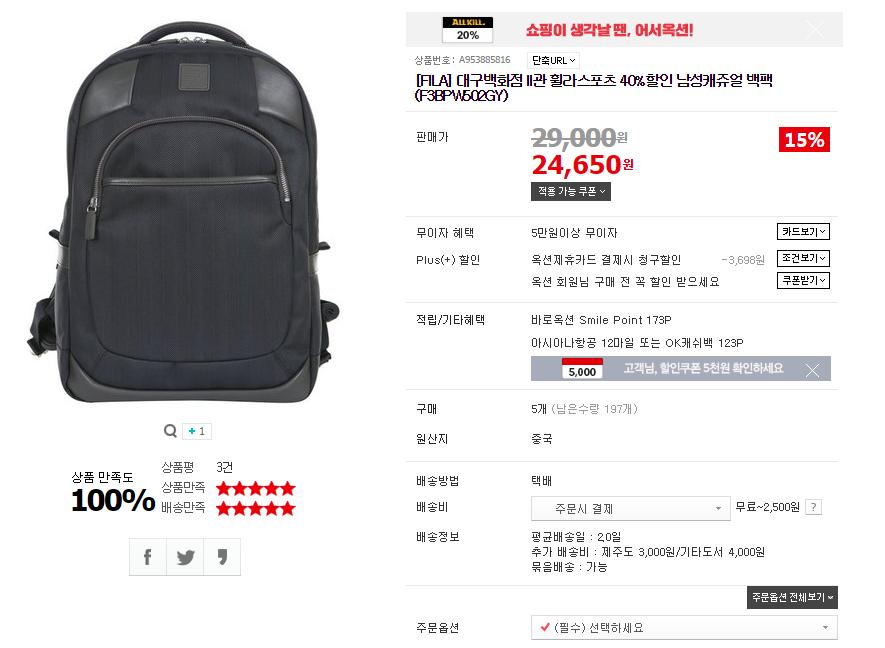Click the ALLKILL 20% badge icon
885x648 pixels.
pyautogui.click(x=467, y=30)
